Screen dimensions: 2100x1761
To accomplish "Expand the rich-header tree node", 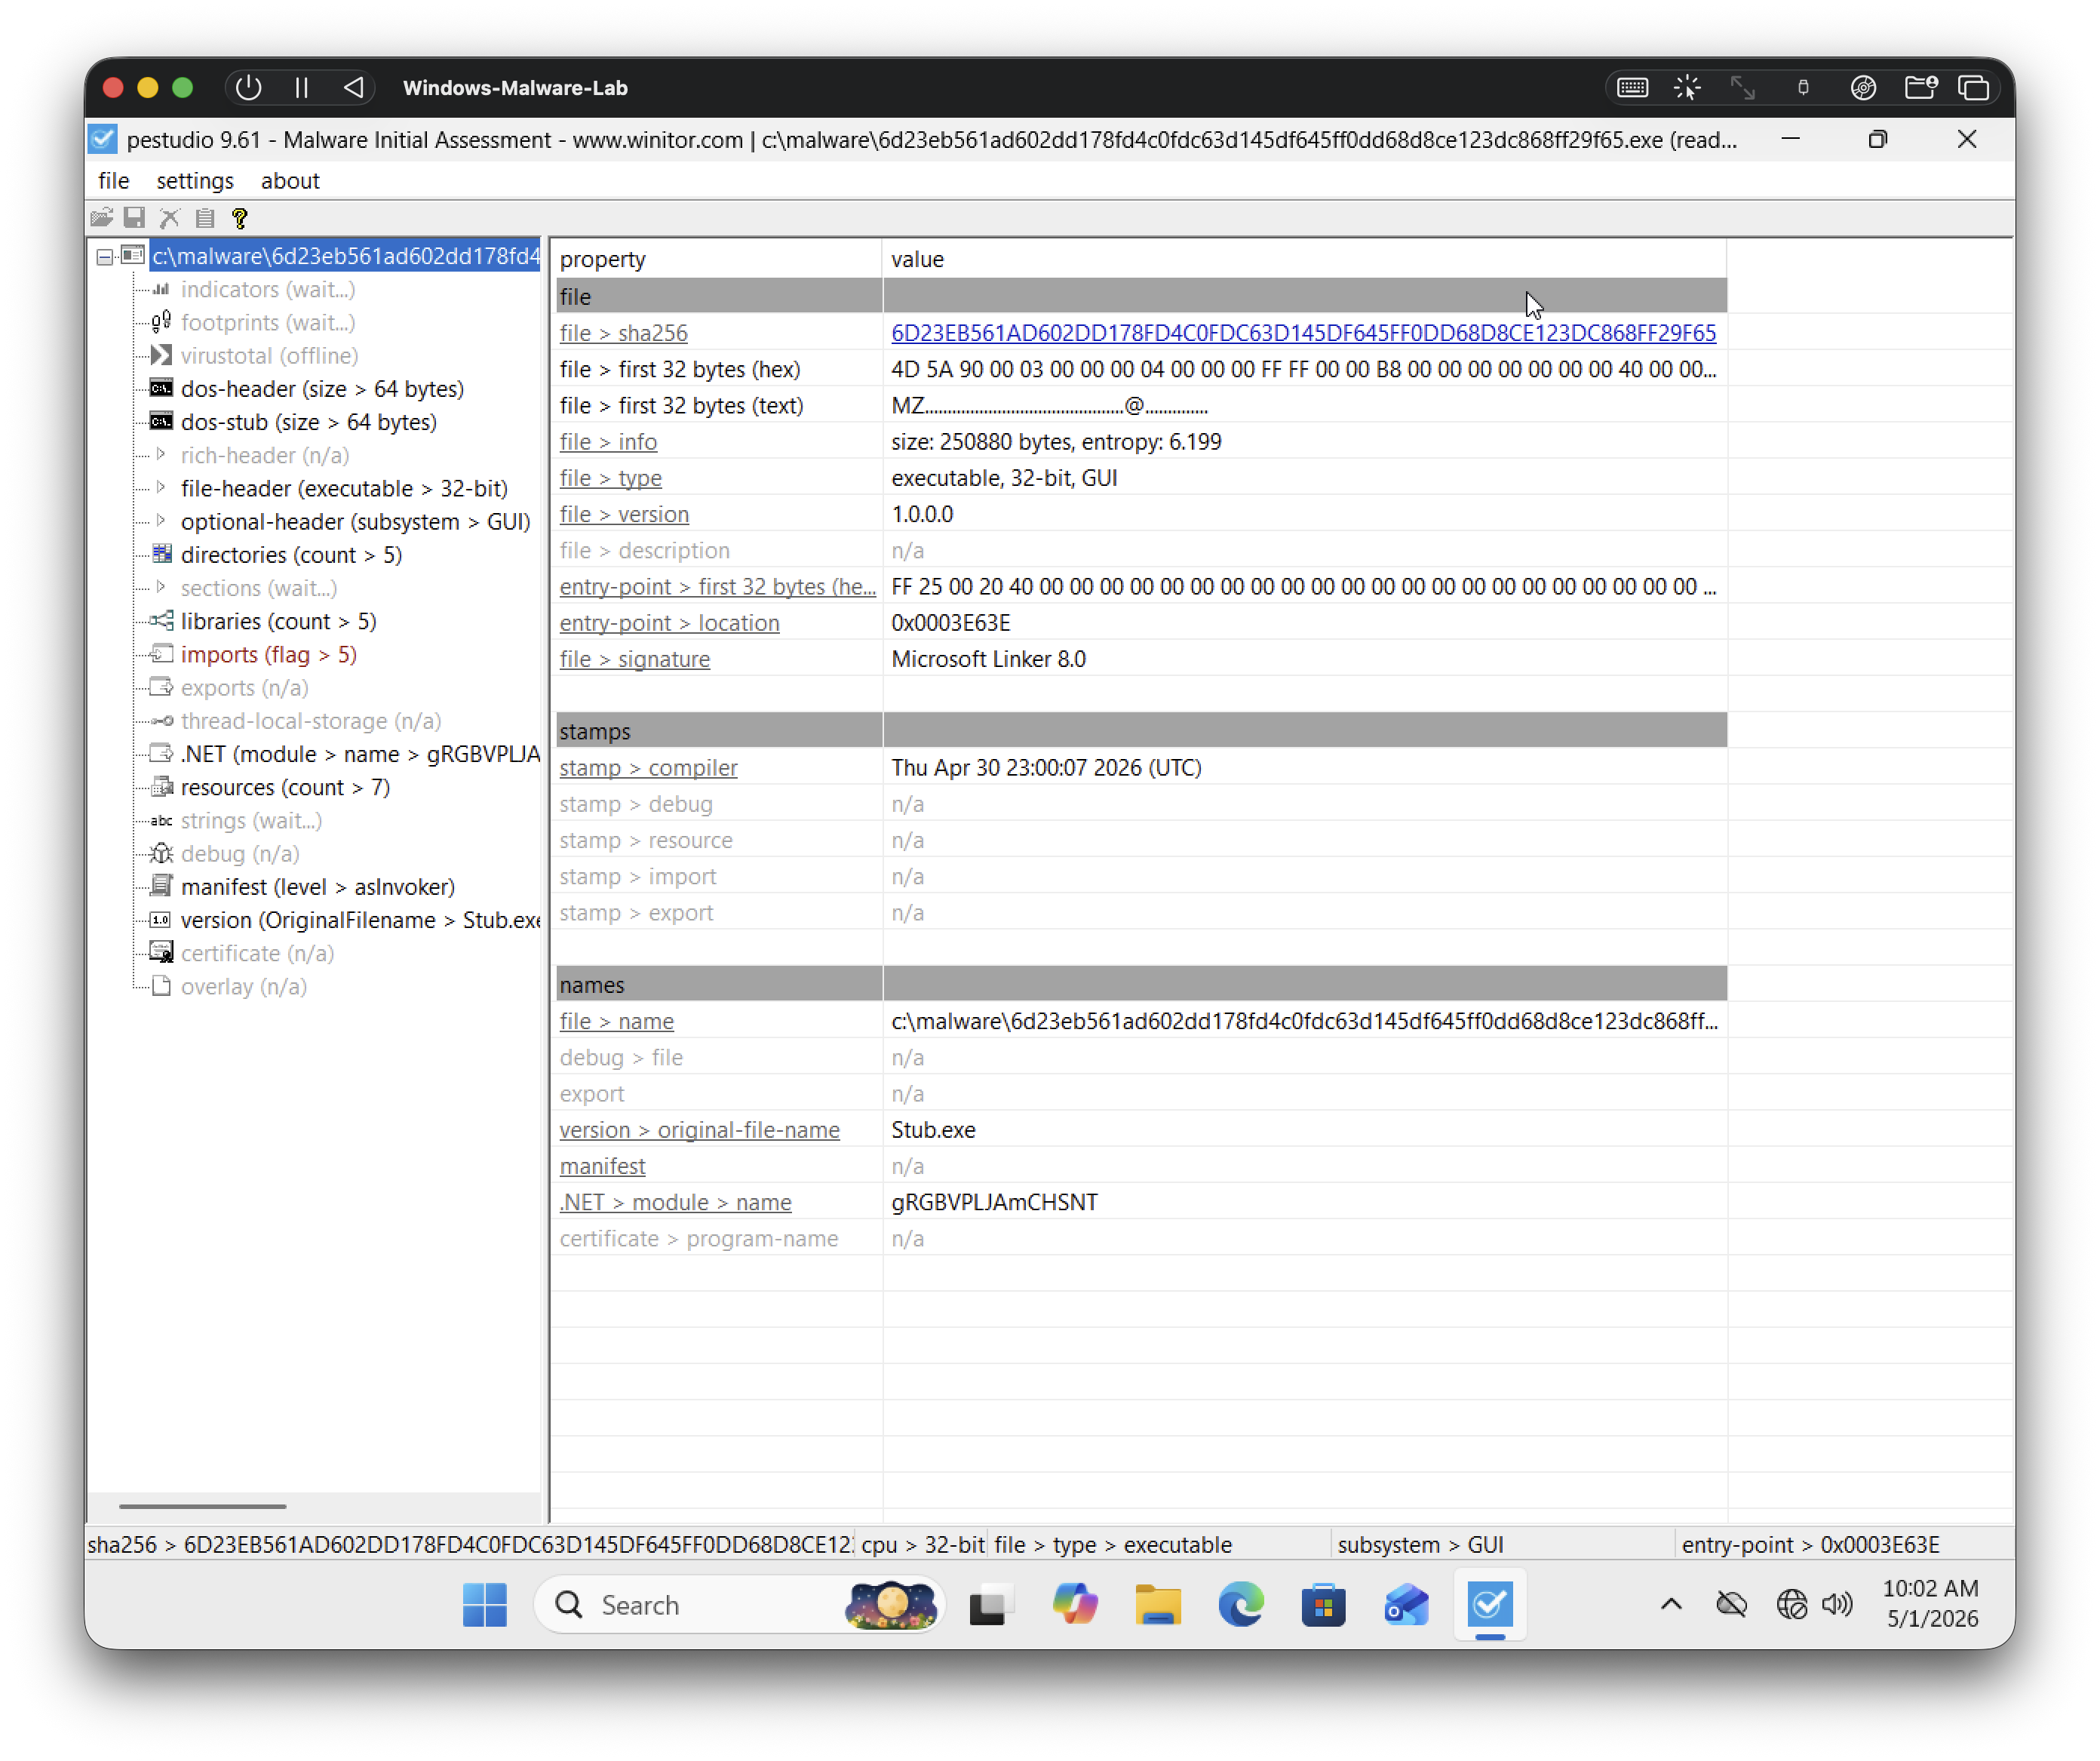I will coord(161,455).
